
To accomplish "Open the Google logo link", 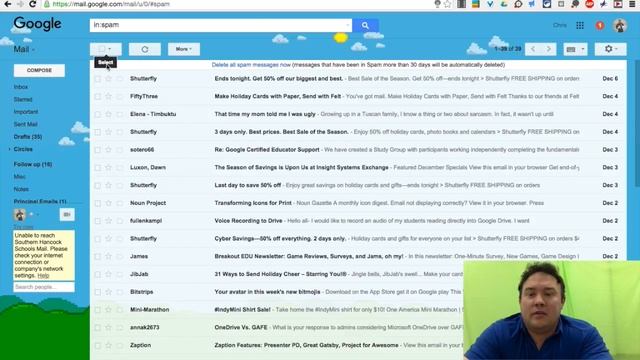I will pos(37,24).
